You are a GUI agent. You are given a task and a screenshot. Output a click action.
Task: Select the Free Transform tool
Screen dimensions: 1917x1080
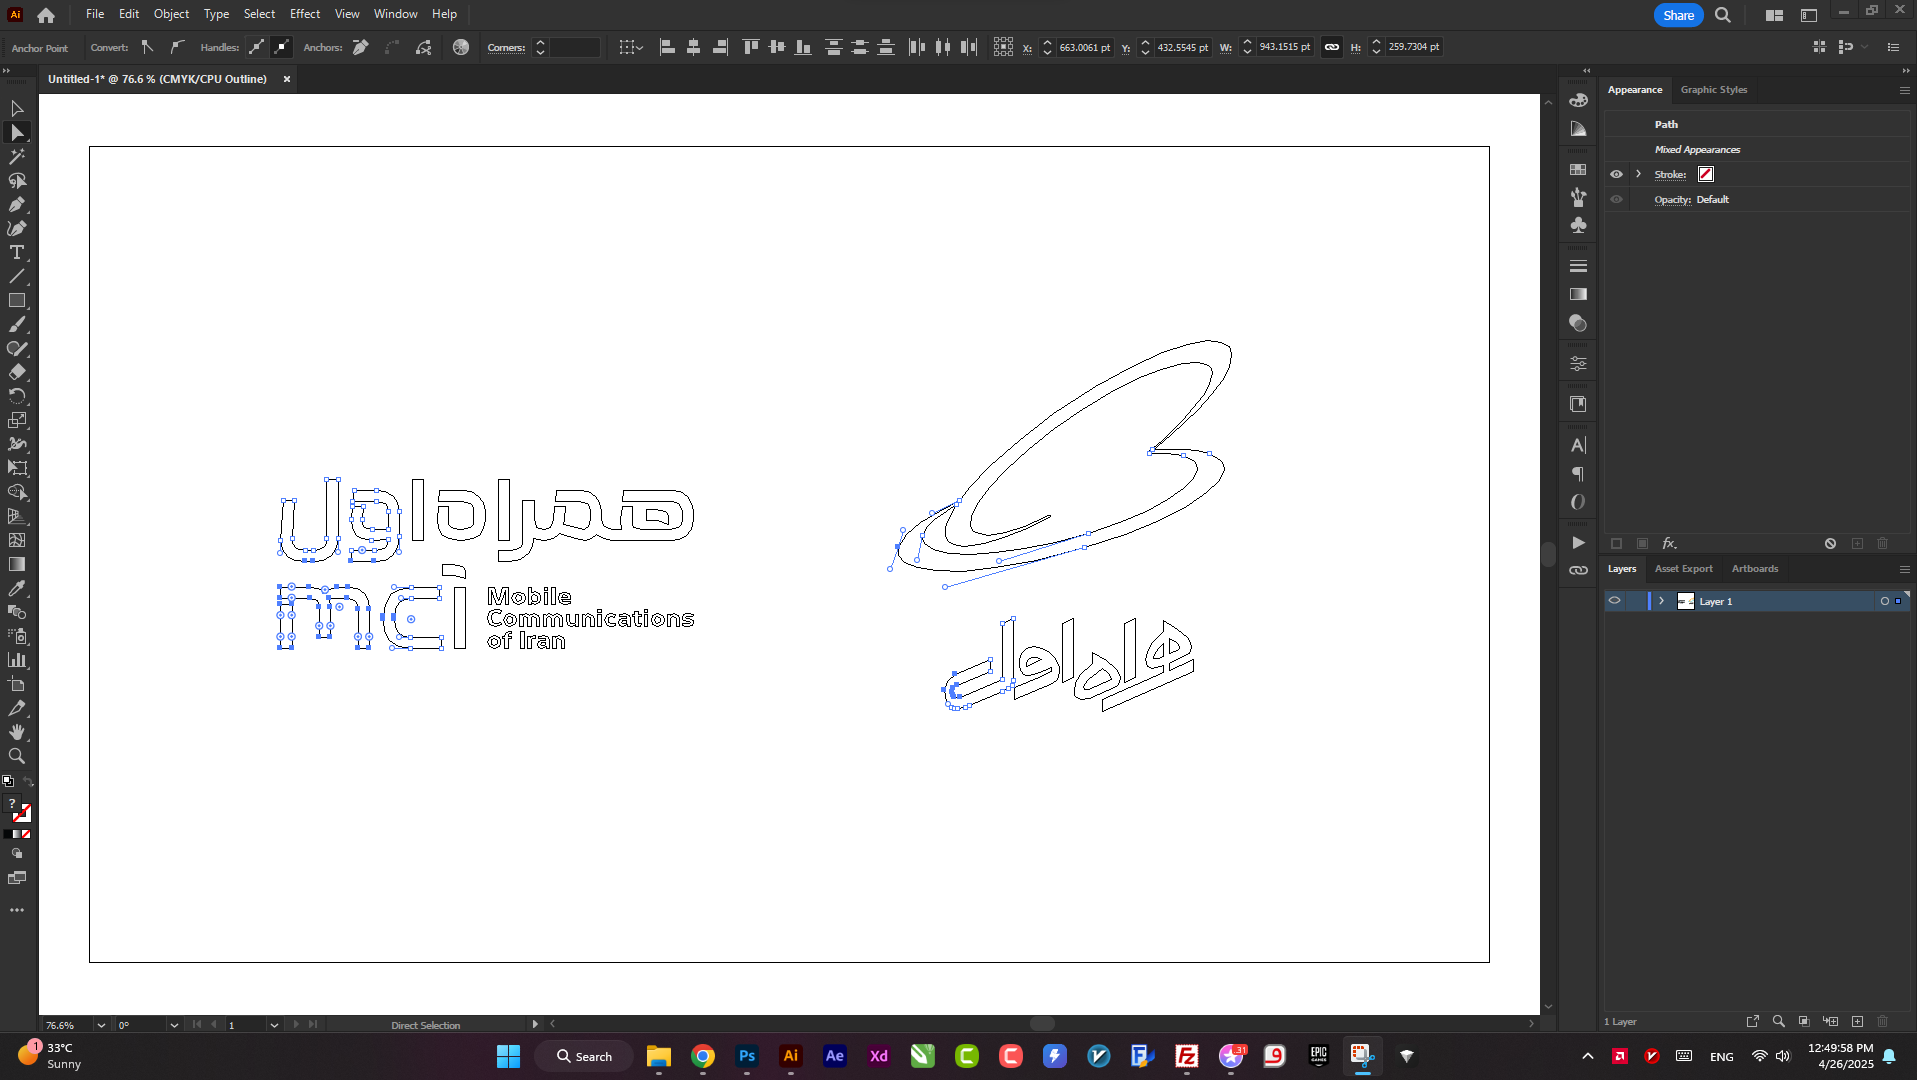(17, 469)
